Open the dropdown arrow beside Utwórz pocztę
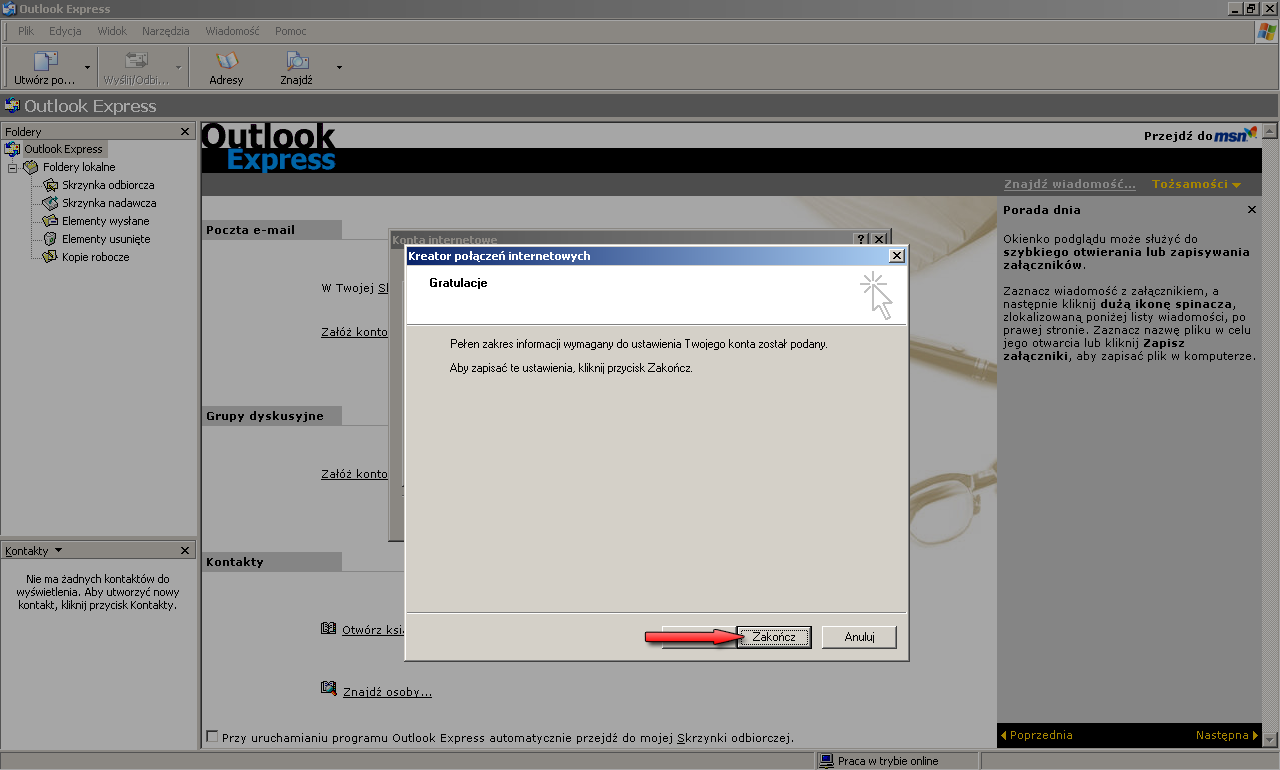 tap(88, 67)
